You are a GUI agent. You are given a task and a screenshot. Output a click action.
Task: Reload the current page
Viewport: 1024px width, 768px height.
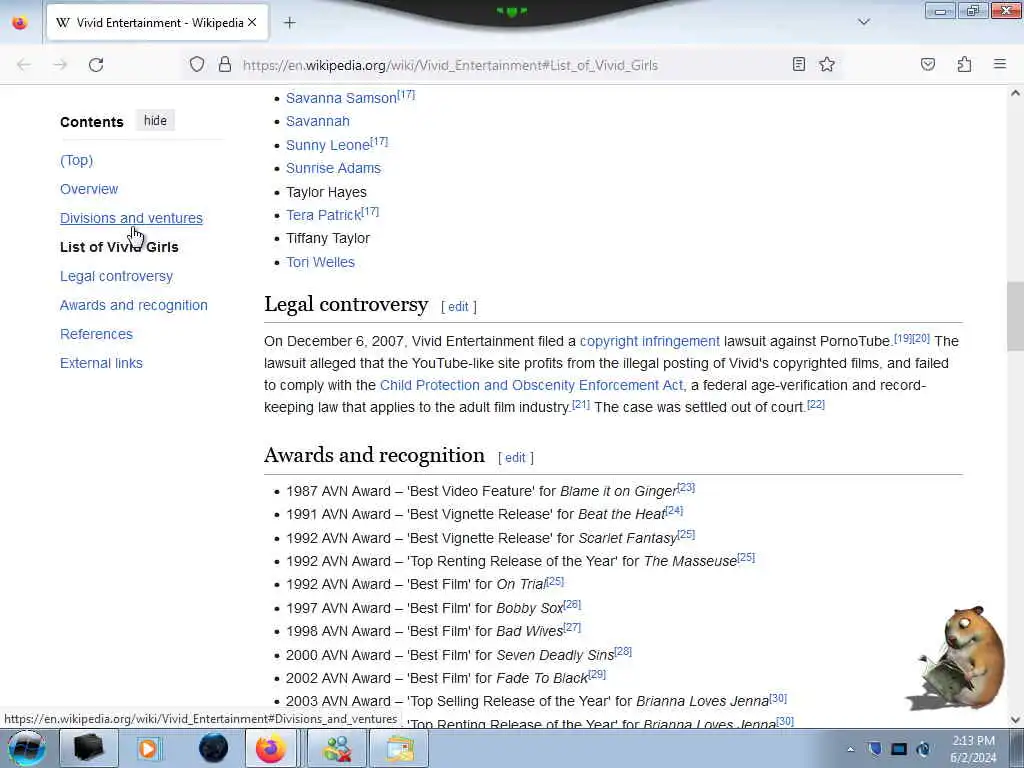tap(96, 65)
